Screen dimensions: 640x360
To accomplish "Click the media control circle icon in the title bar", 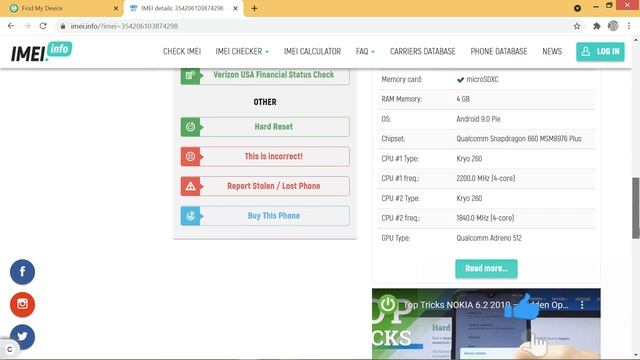I will point(577,8).
